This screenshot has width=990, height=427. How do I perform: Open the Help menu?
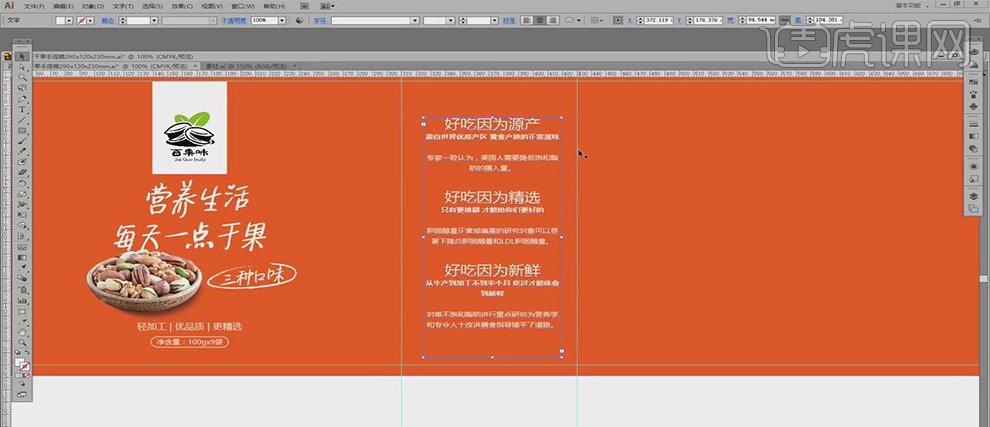coord(273,6)
